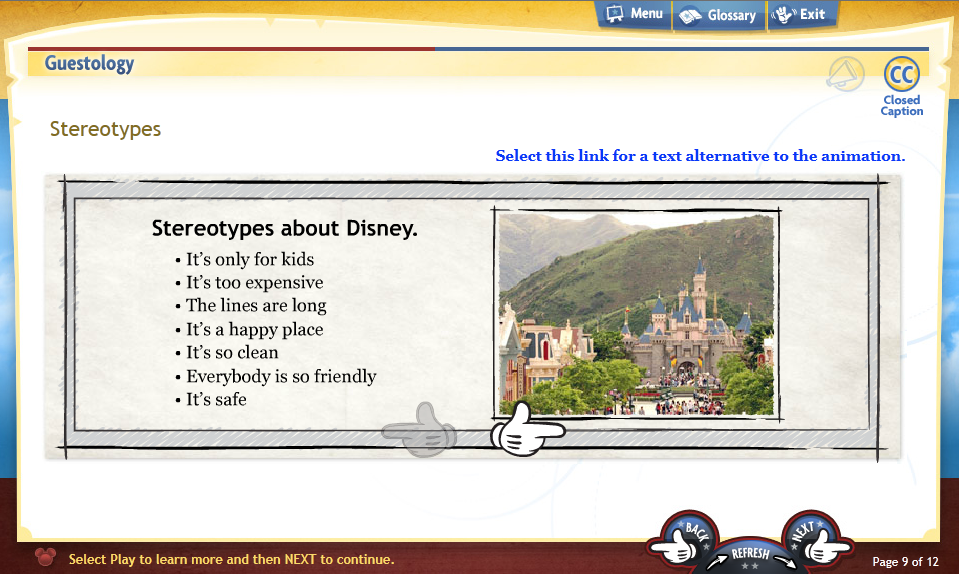Viewport: 959px width, 574px height.
Task: Click the bullet 'It's safe'
Action: pos(211,400)
